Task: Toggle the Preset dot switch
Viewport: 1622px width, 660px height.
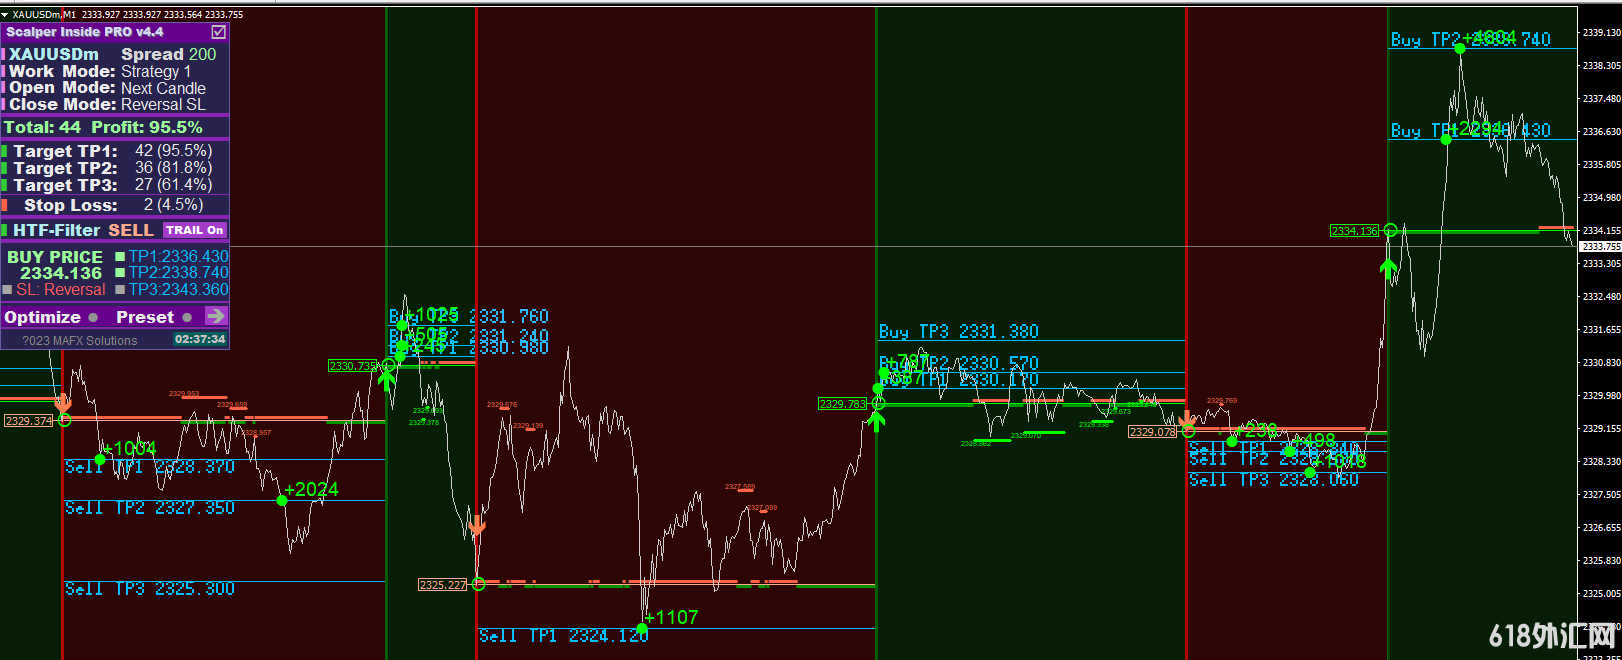Action: [187, 317]
